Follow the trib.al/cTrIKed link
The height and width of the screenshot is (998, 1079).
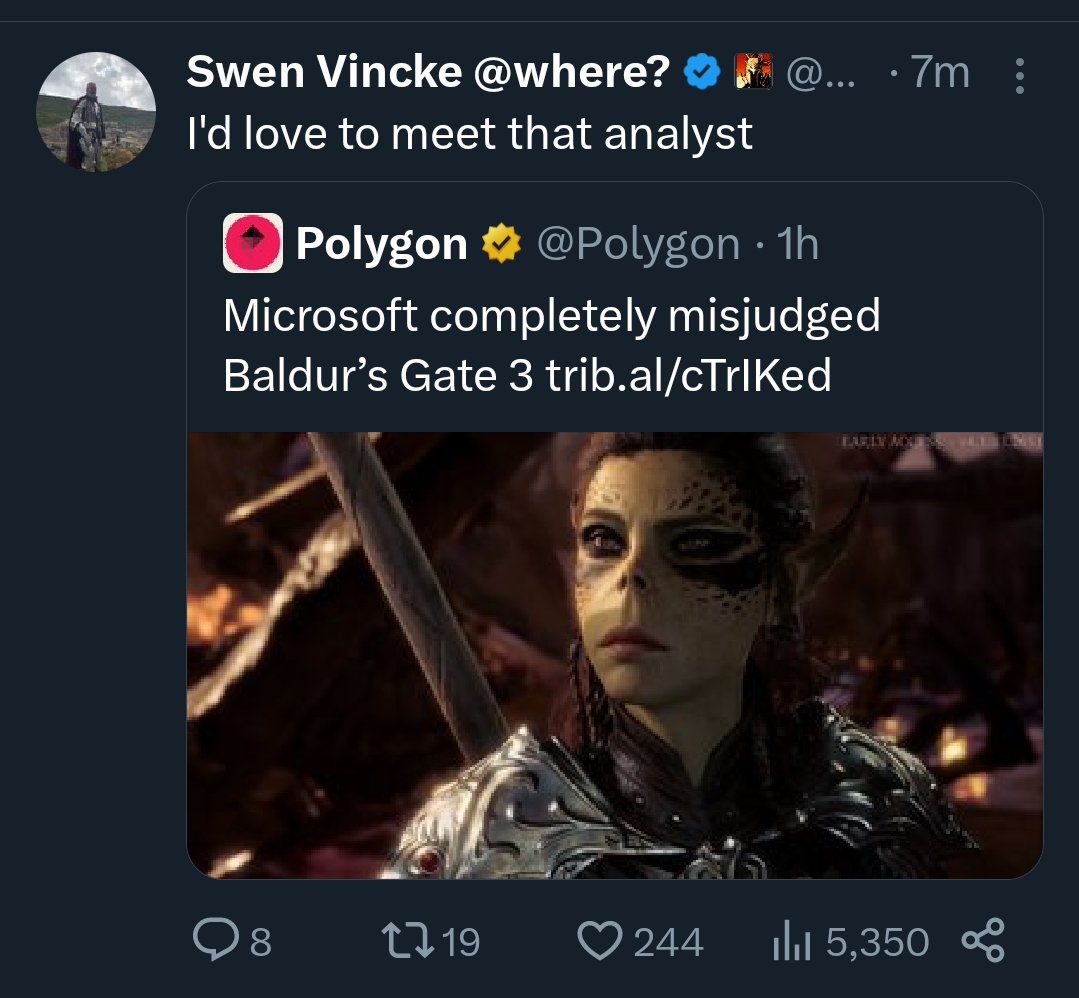(x=689, y=375)
